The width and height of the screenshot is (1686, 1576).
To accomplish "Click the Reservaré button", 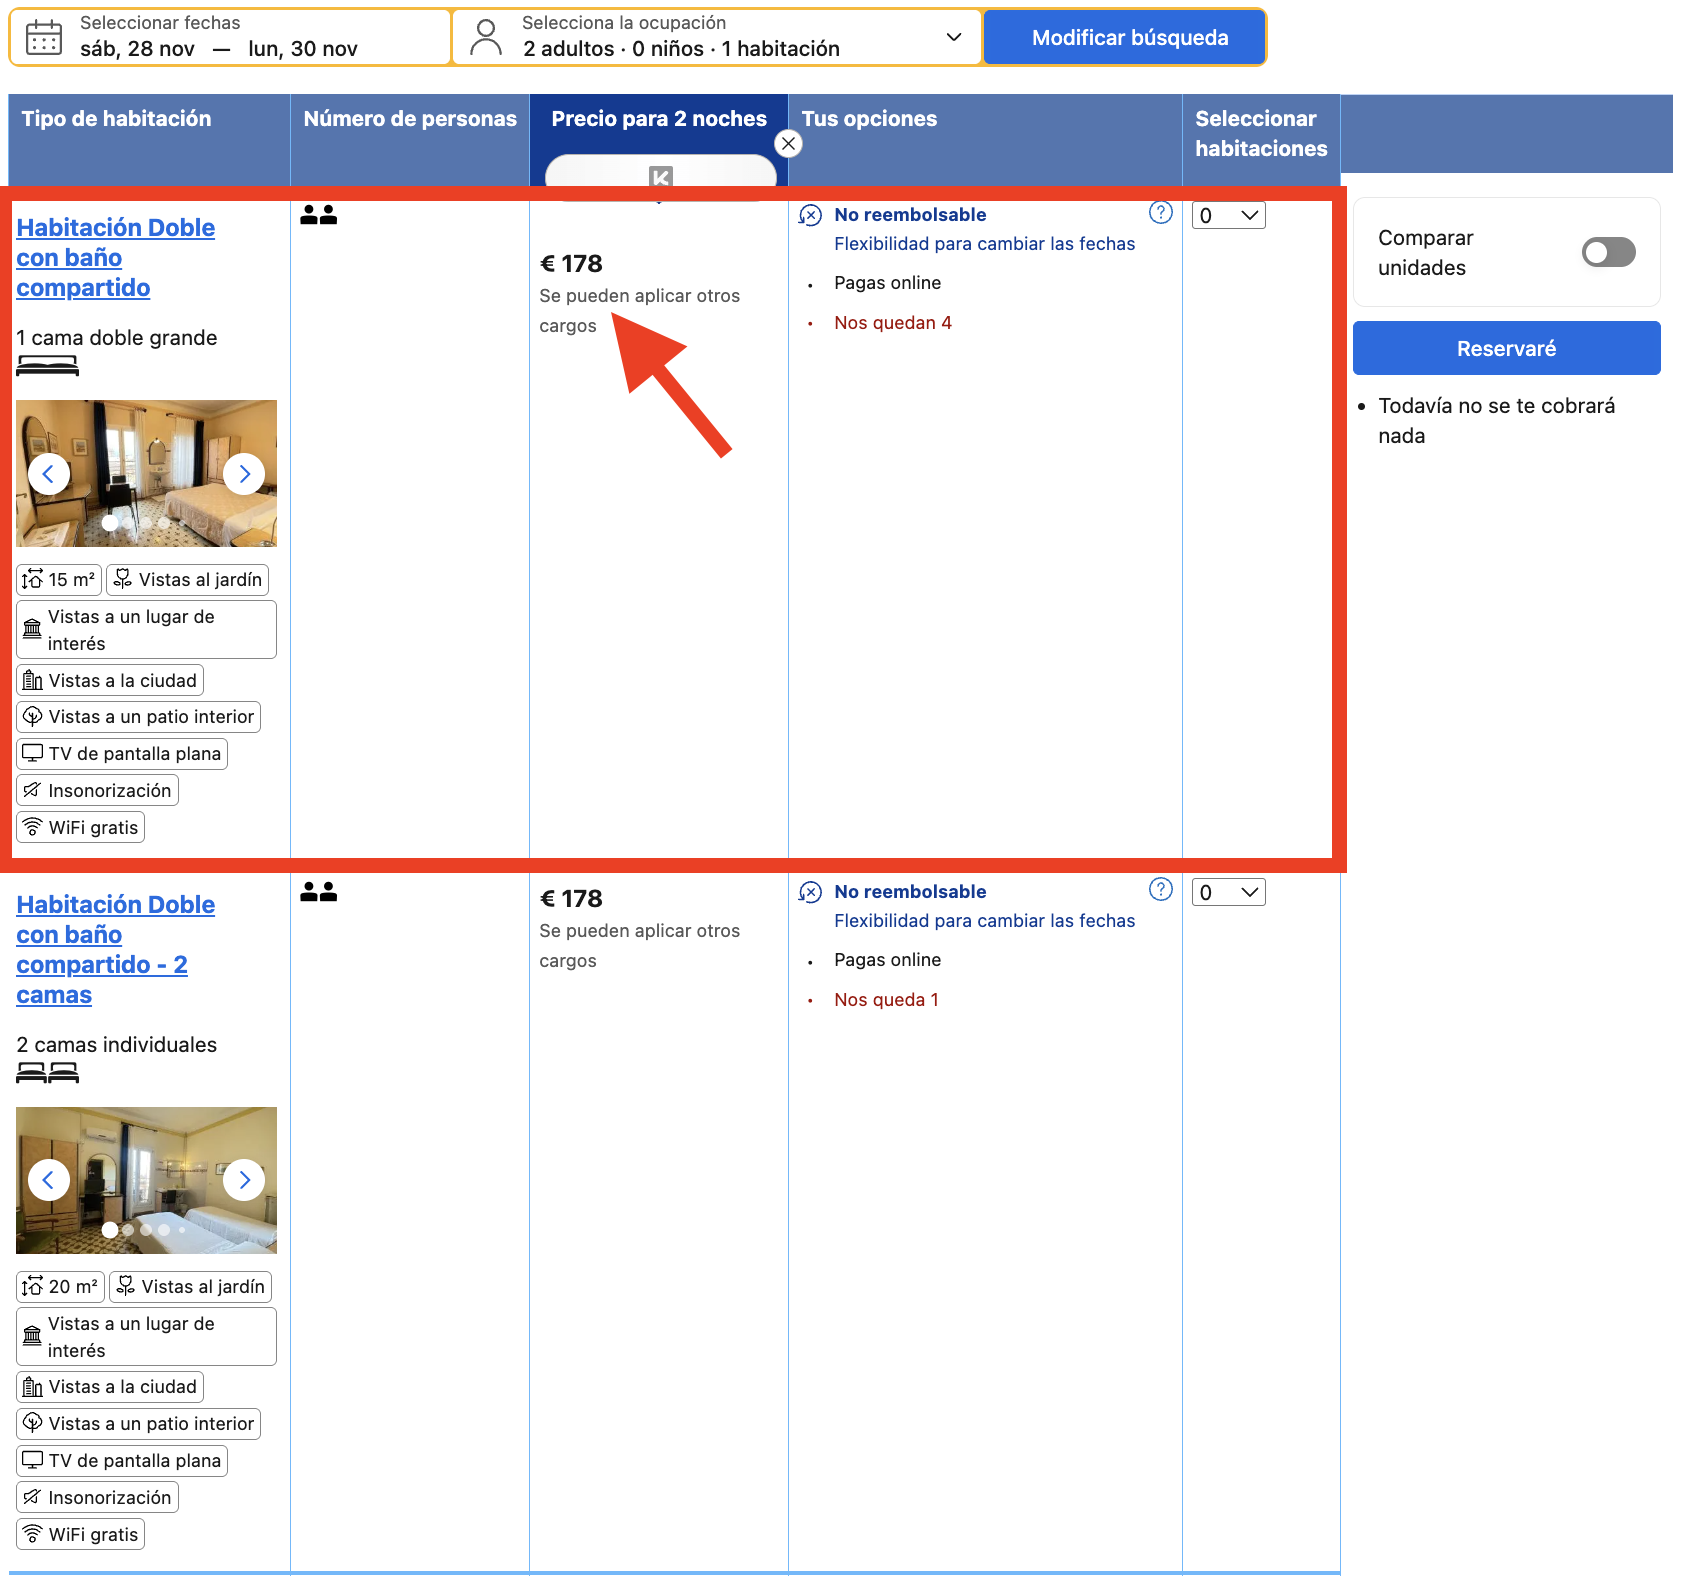I will coord(1506,348).
